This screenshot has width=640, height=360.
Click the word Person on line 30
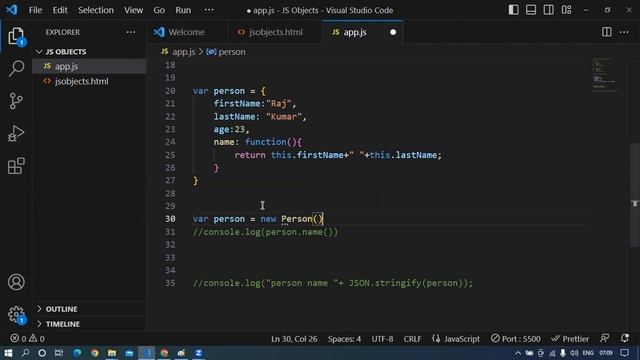coord(296,219)
